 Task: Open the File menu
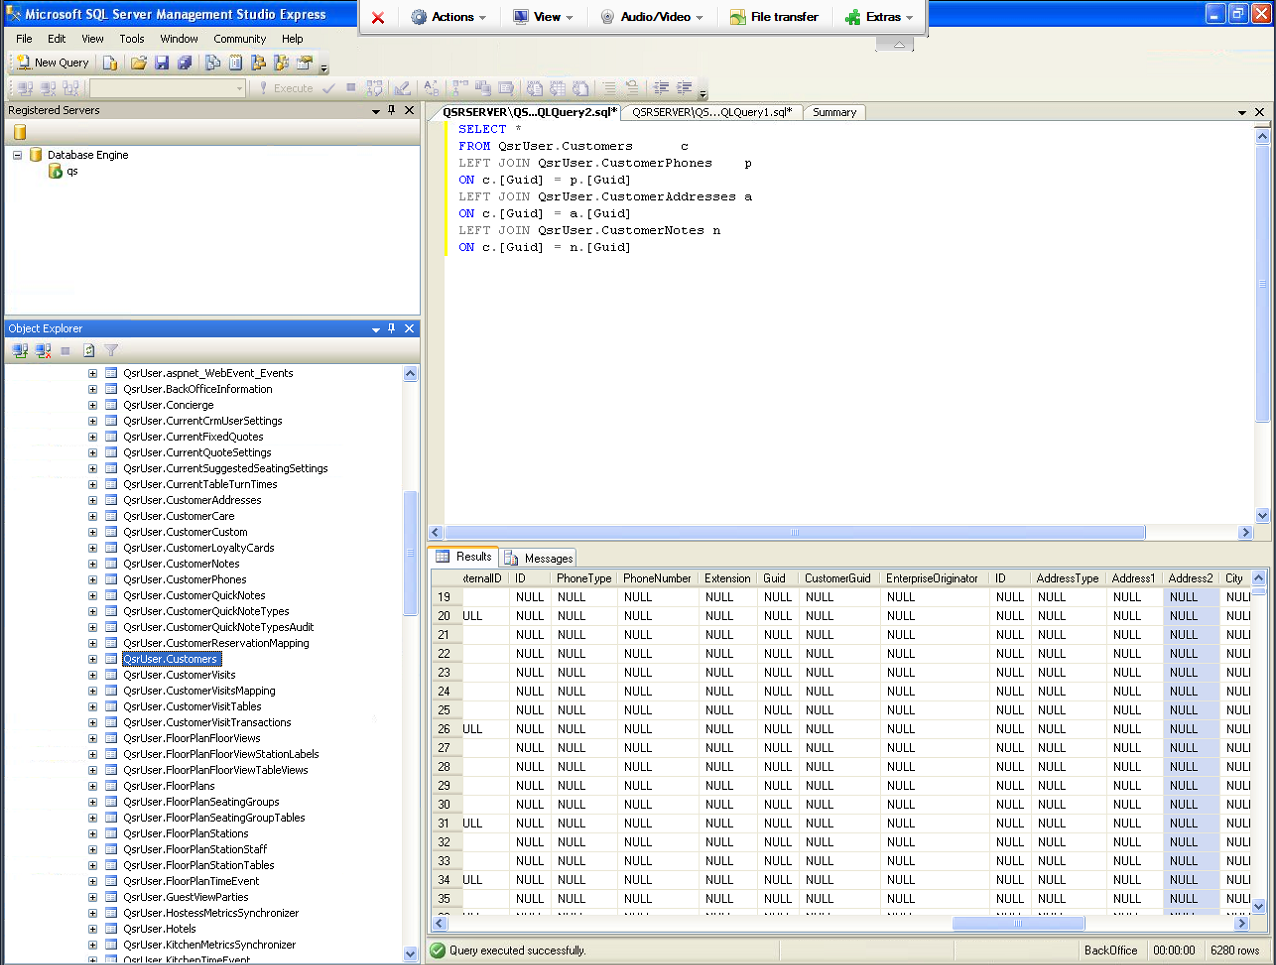tap(24, 39)
